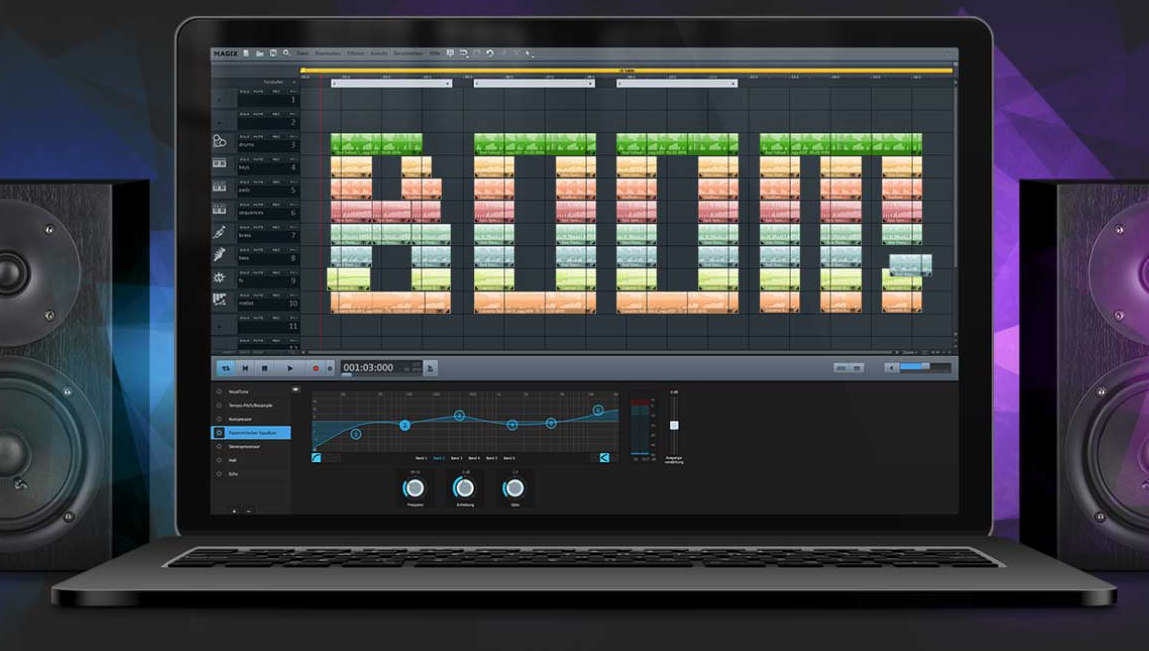This screenshot has width=1149, height=651.
Task: Arm REC on the pads track
Action: (276, 183)
